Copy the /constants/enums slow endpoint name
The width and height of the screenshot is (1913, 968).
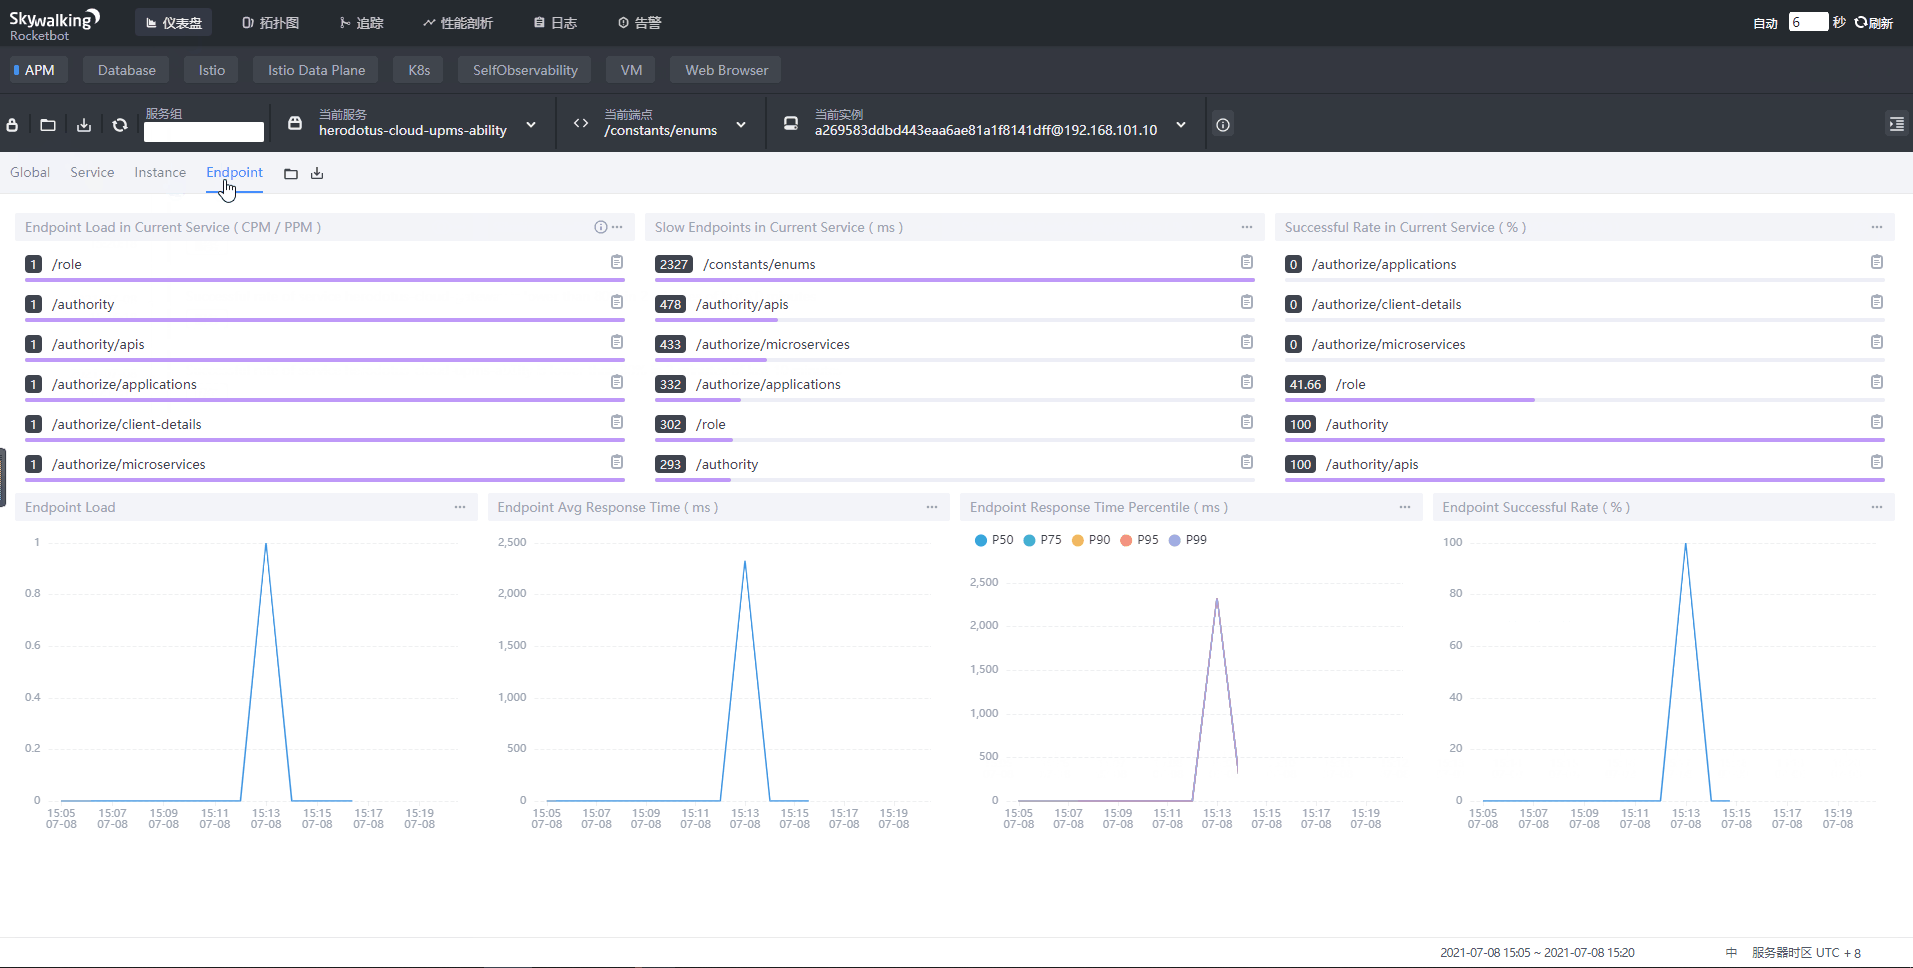coord(1246,262)
